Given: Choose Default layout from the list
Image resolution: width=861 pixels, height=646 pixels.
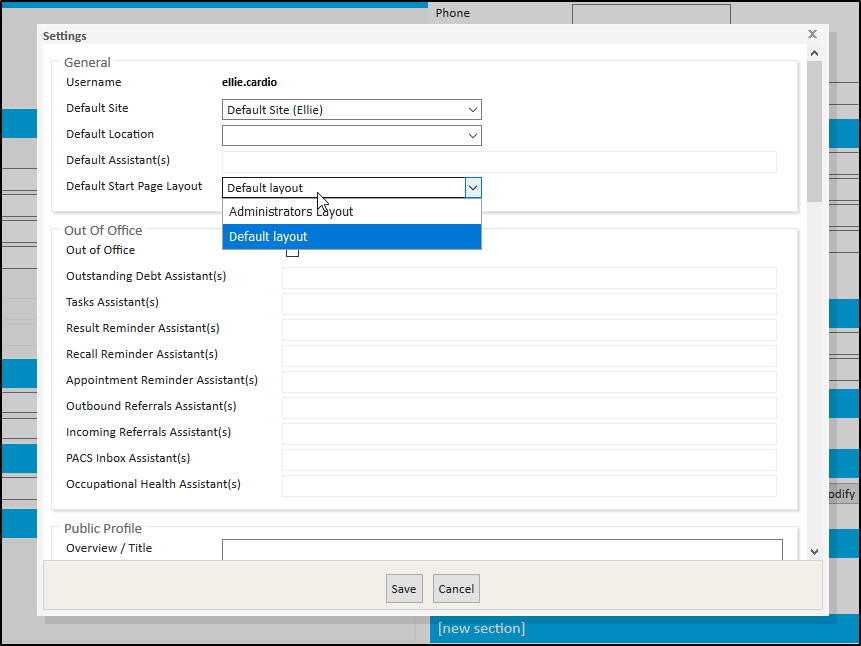Looking at the screenshot, I should (351, 237).
